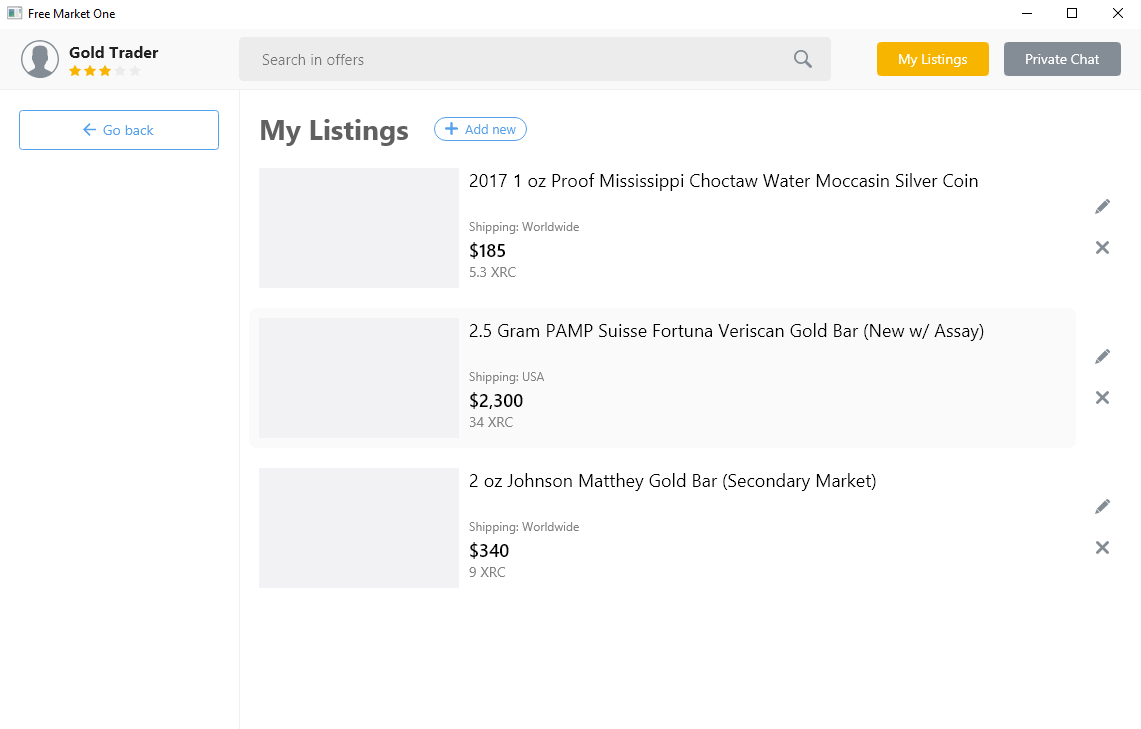This screenshot has width=1141, height=729.
Task: Maximize the Free Market One window
Action: pyautogui.click(x=1072, y=13)
